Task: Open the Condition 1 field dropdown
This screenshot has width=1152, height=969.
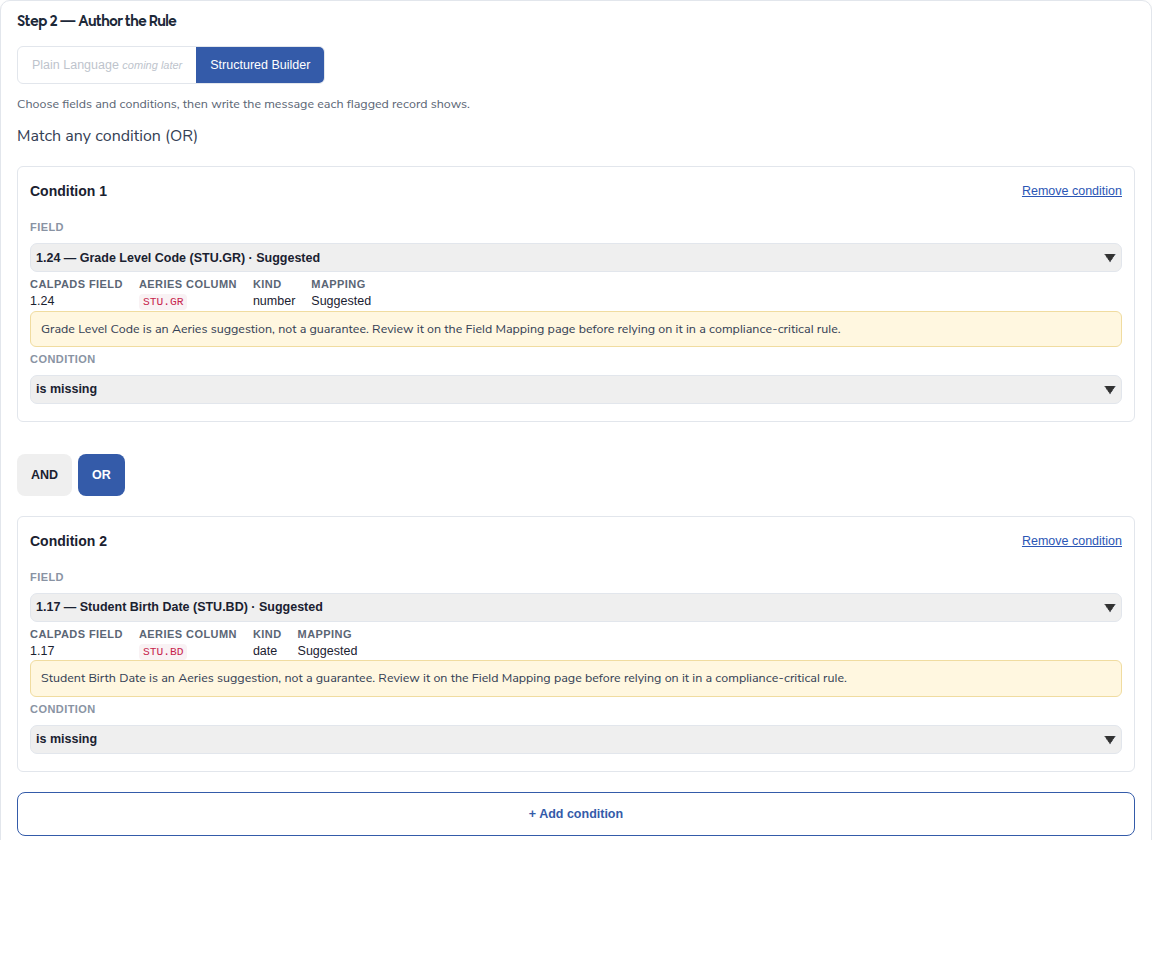Action: (576, 258)
